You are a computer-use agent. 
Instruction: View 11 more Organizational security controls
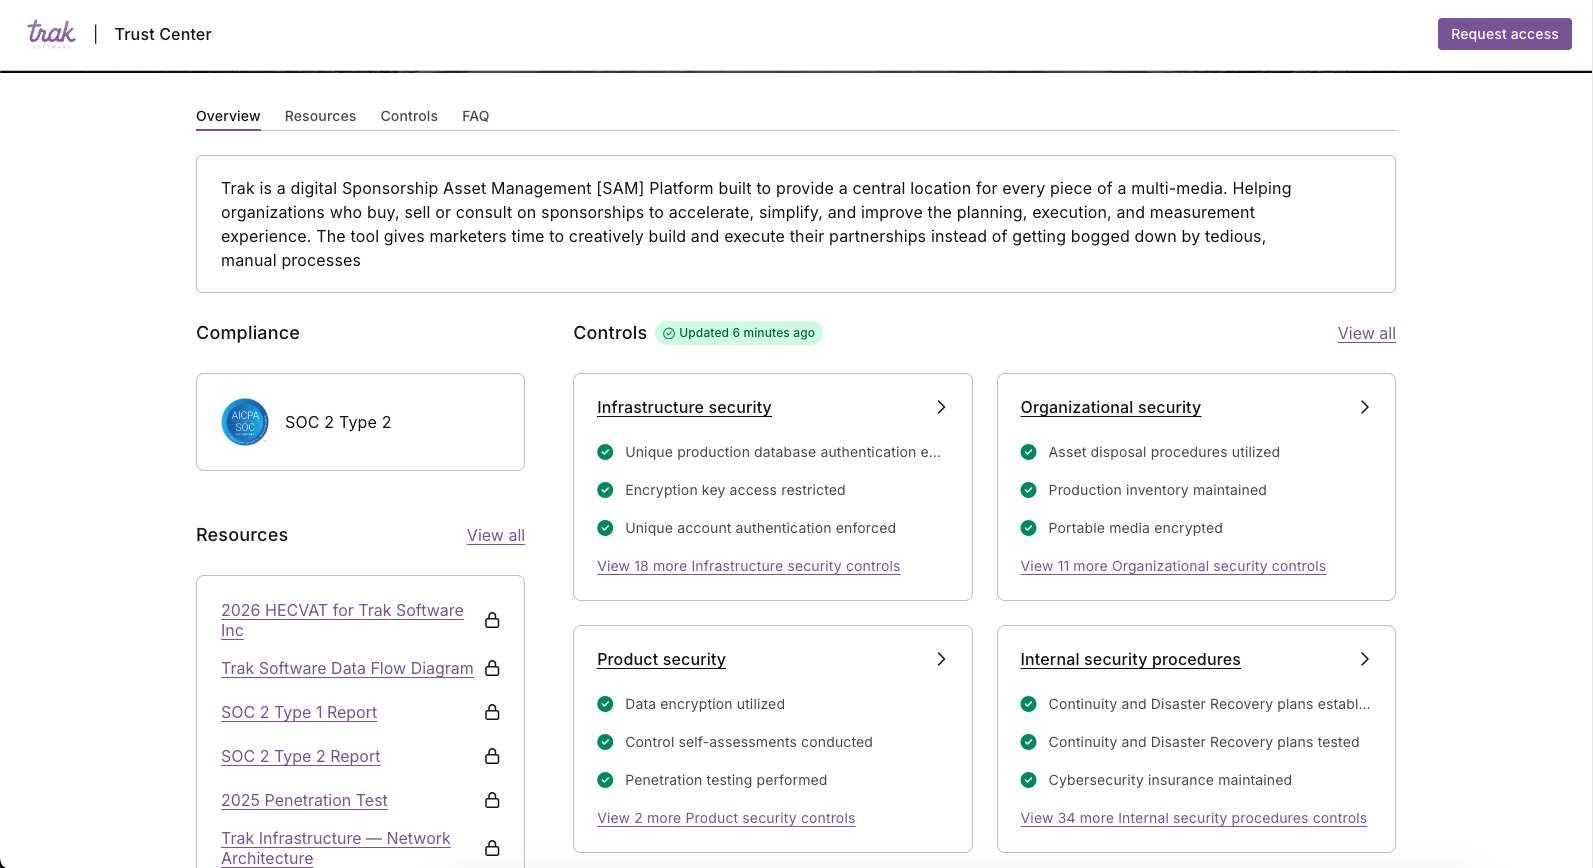coord(1173,566)
